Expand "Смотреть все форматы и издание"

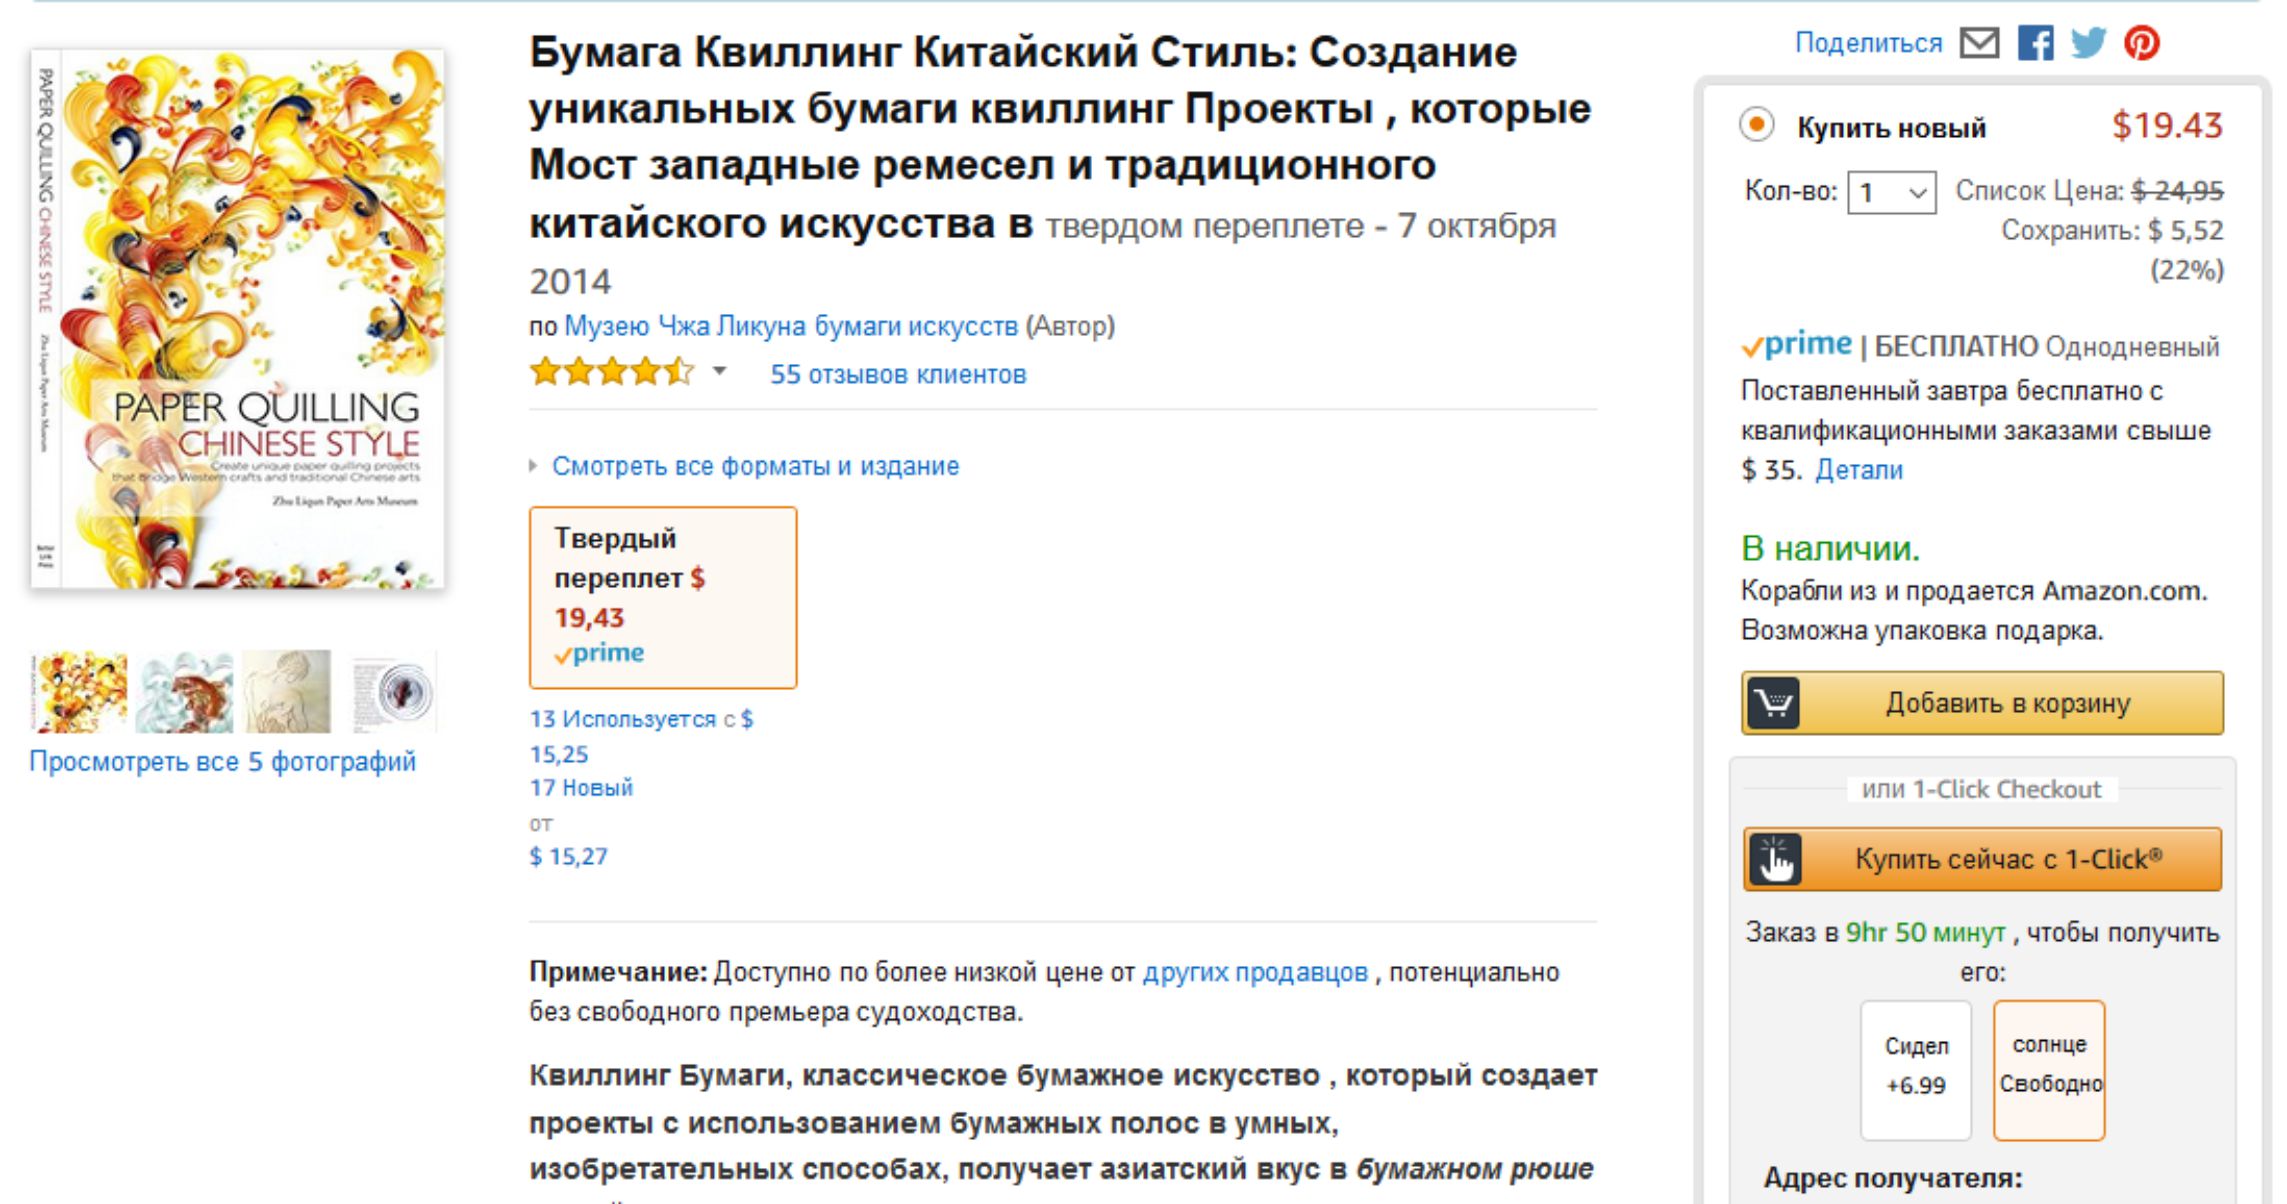(755, 466)
